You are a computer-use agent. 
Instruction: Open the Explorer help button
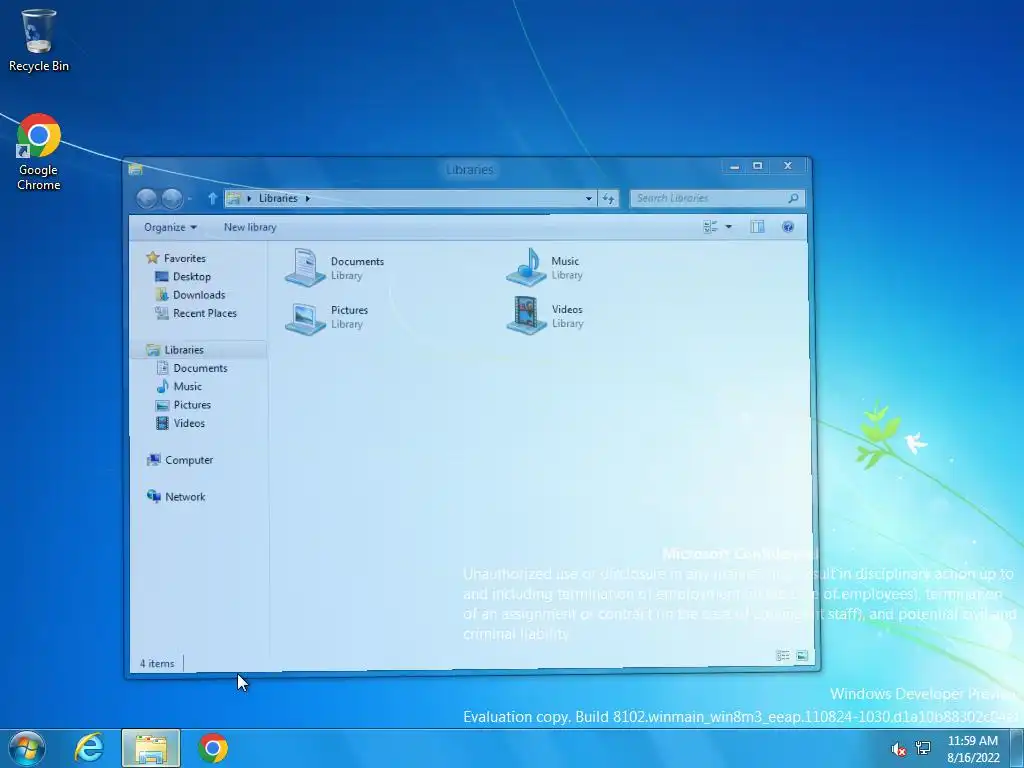[788, 227]
